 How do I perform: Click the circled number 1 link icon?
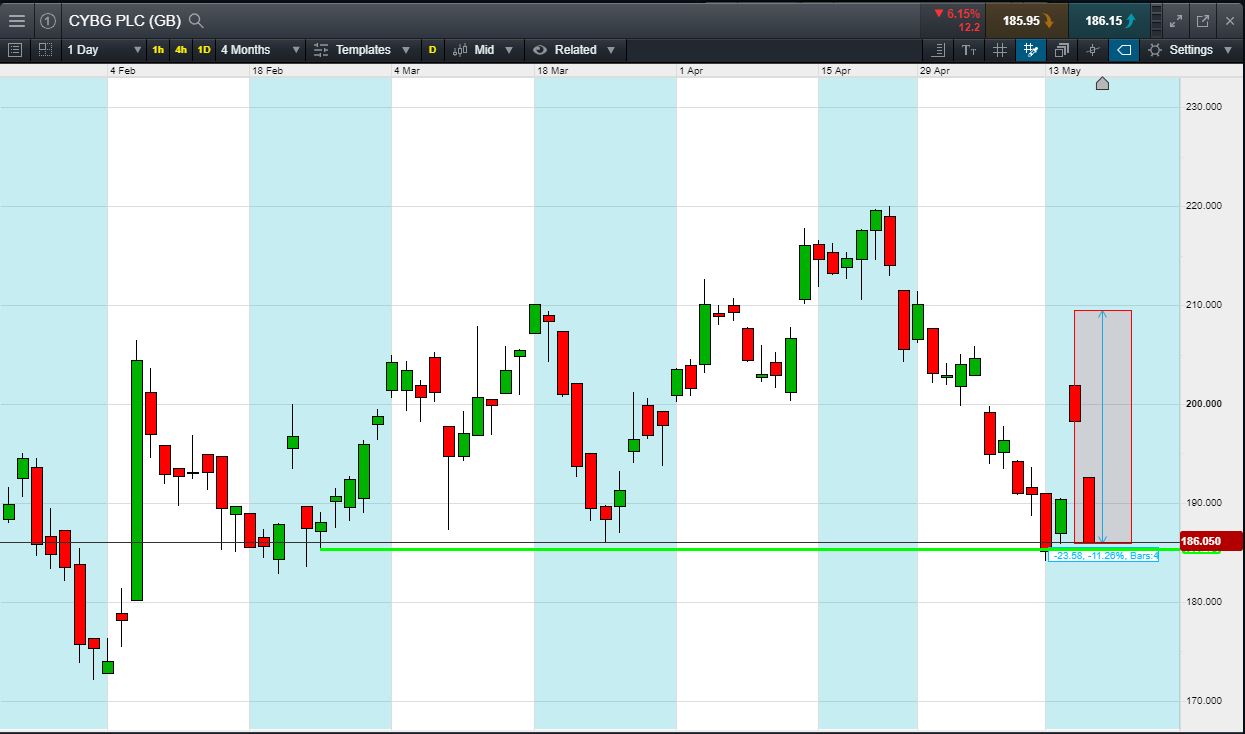(48, 20)
